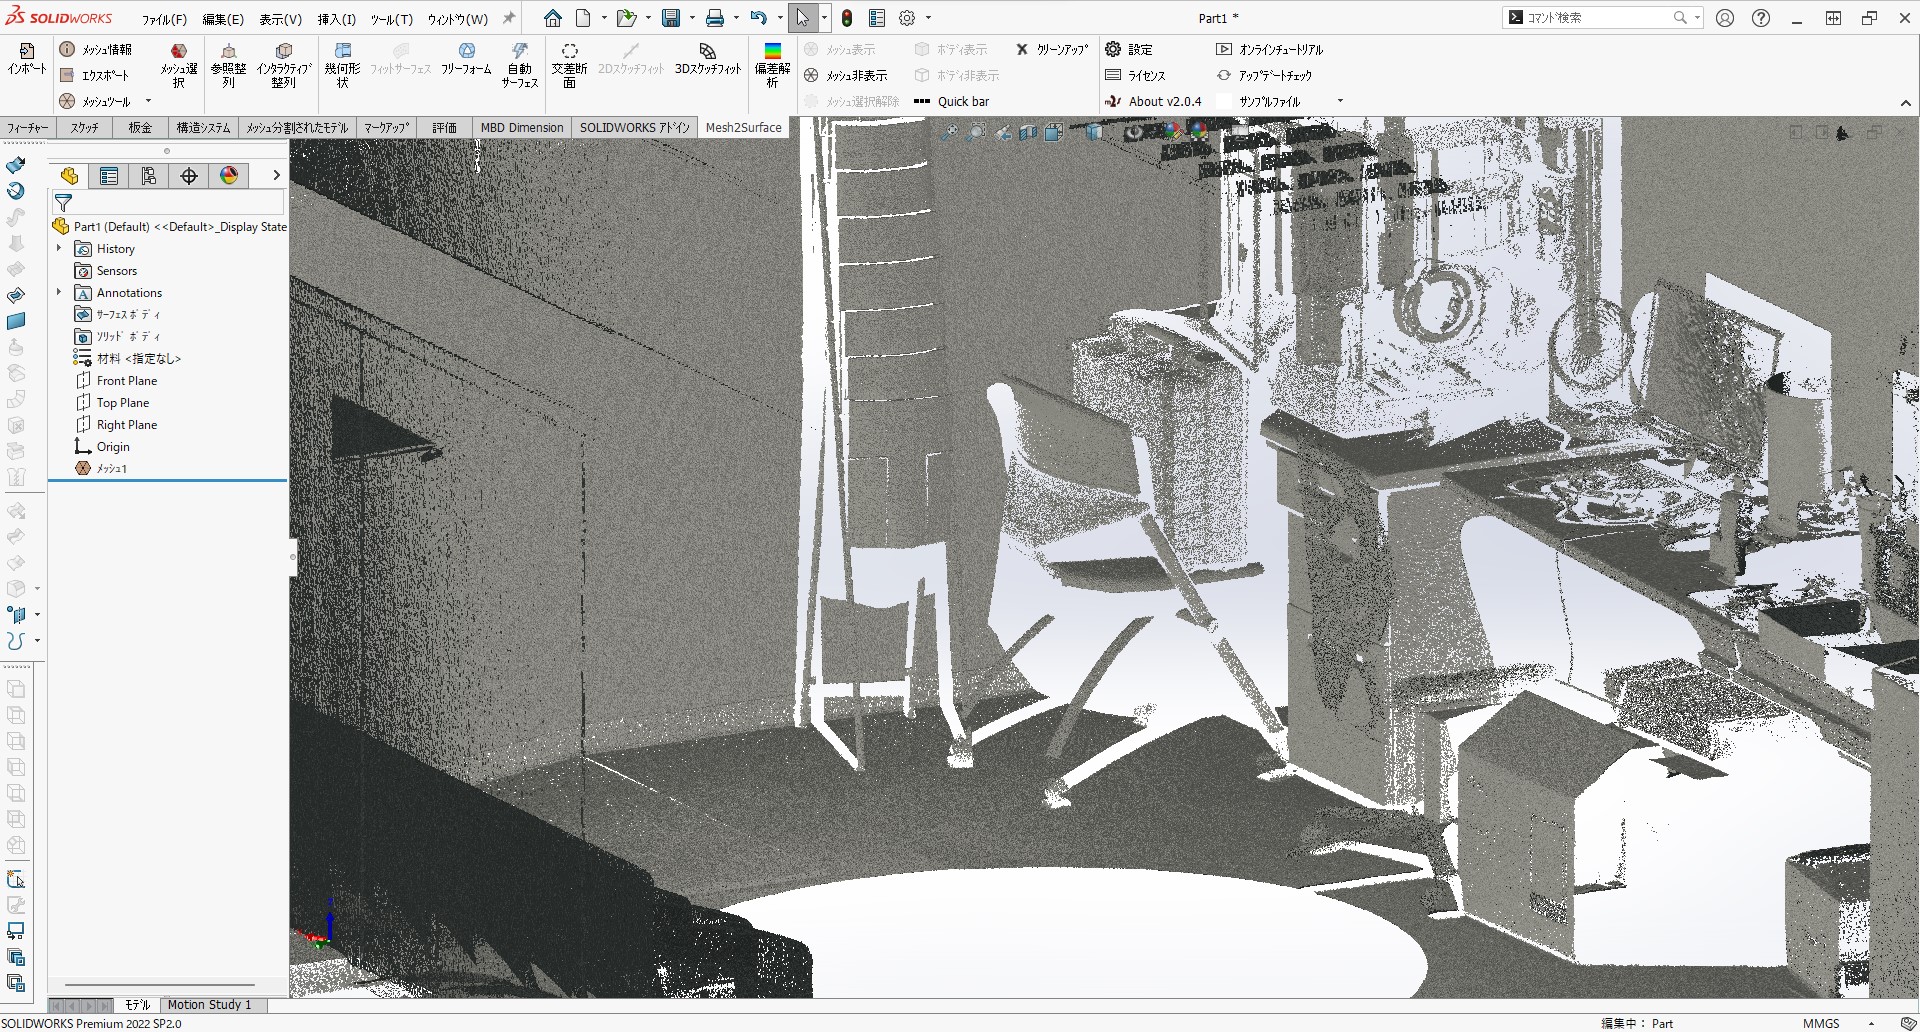Open the 挿入 menu
Image resolution: width=1920 pixels, height=1032 pixels.
coord(336,18)
